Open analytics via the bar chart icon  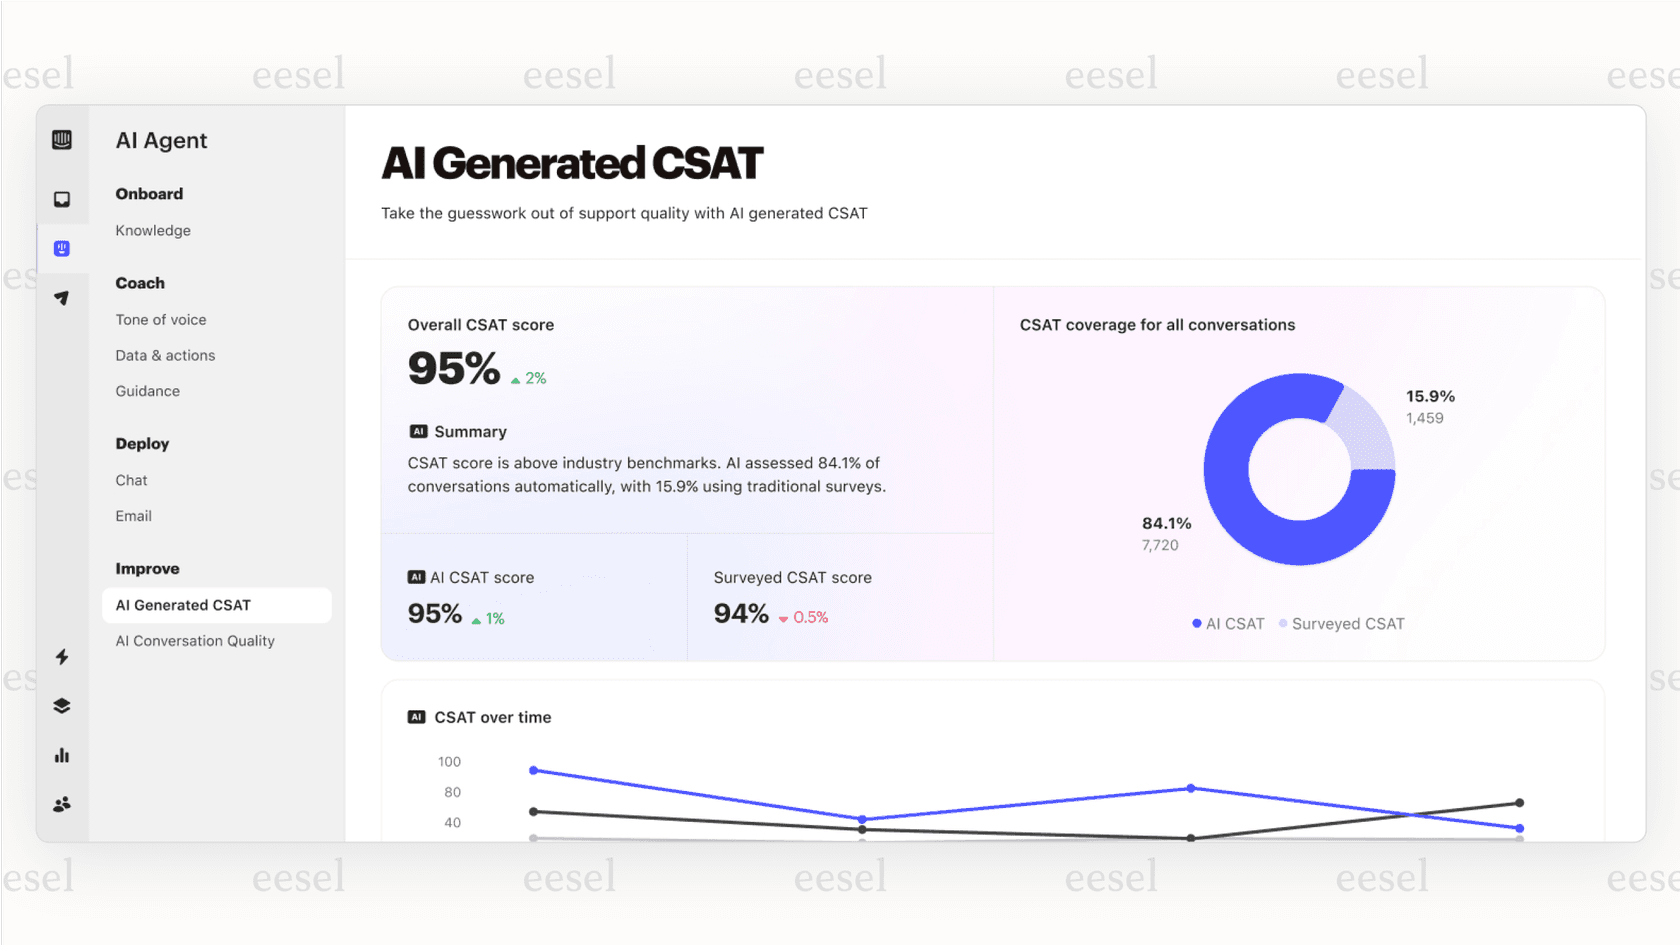(62, 755)
